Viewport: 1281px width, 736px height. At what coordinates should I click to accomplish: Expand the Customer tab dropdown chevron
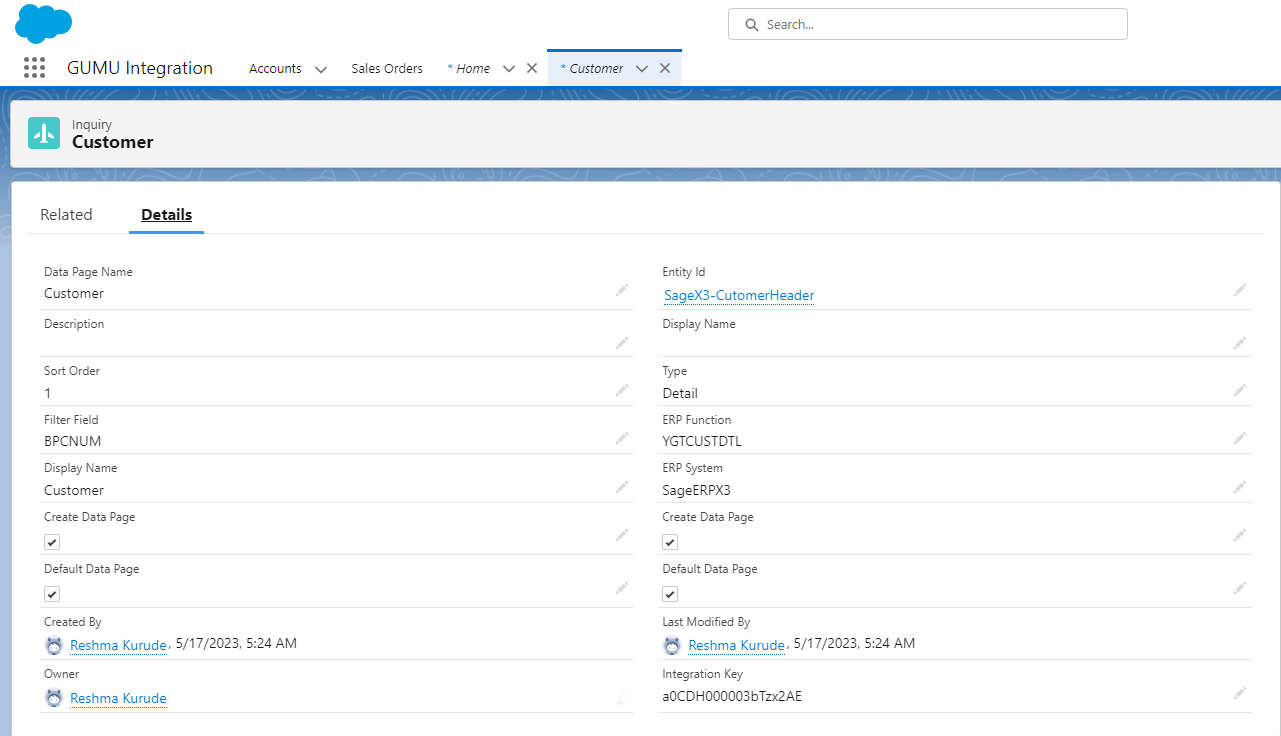click(642, 69)
